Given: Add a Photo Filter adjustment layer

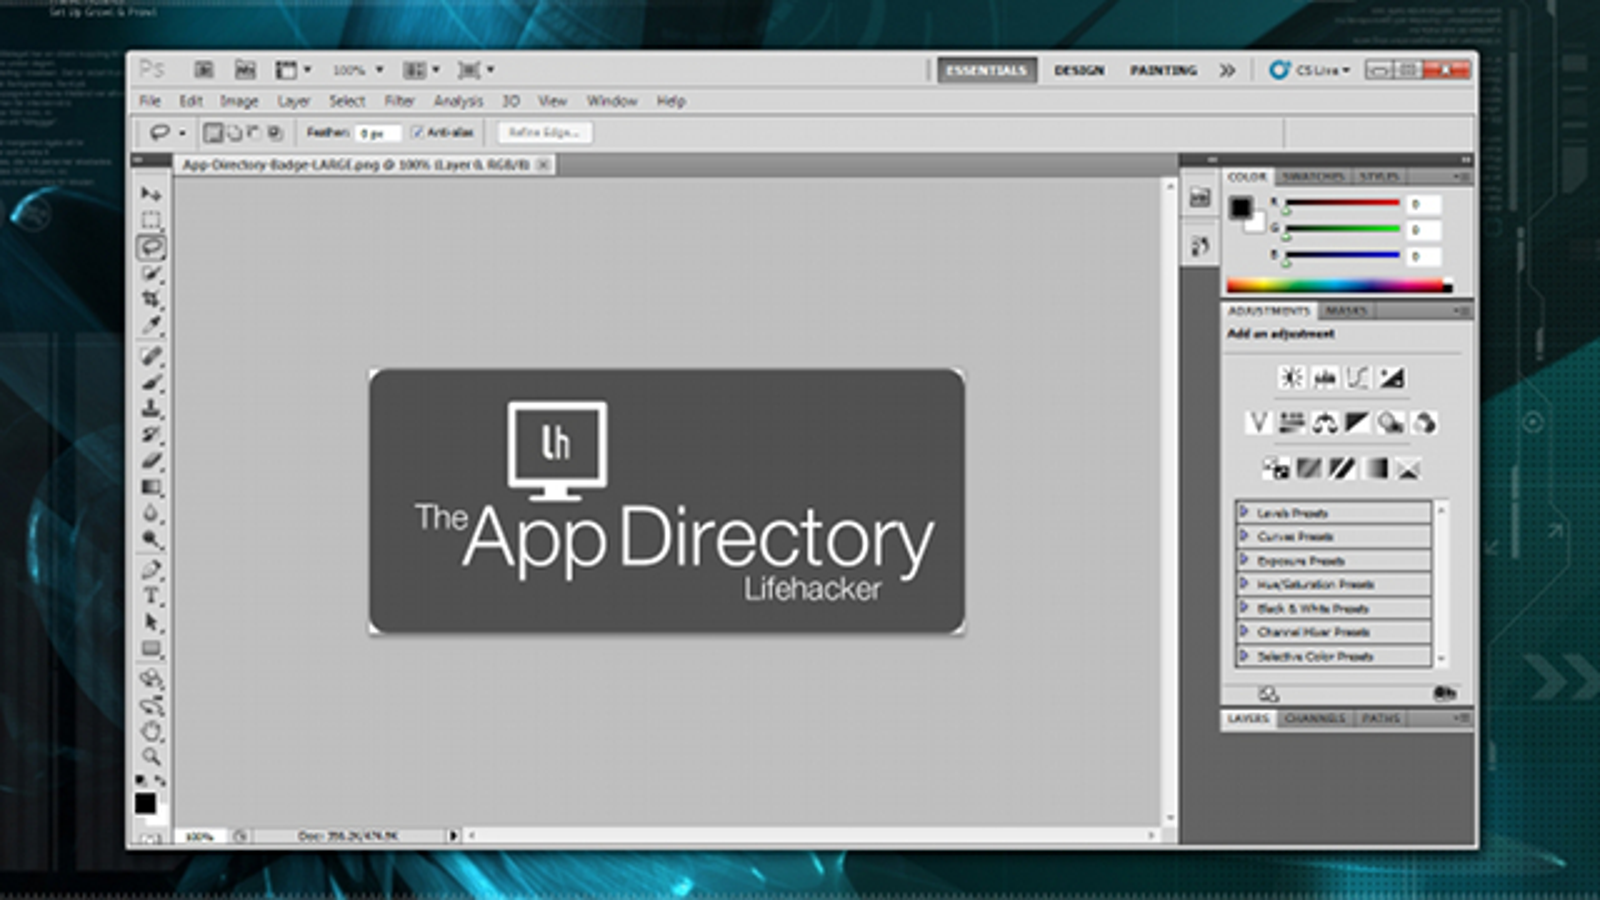Looking at the screenshot, I should click(x=1390, y=423).
